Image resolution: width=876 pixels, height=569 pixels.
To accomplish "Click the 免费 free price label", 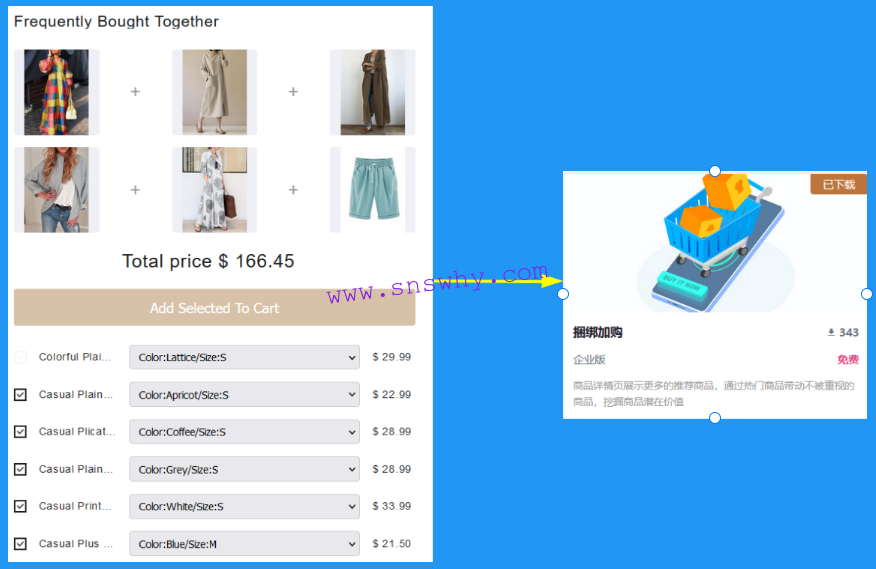I will [x=848, y=359].
